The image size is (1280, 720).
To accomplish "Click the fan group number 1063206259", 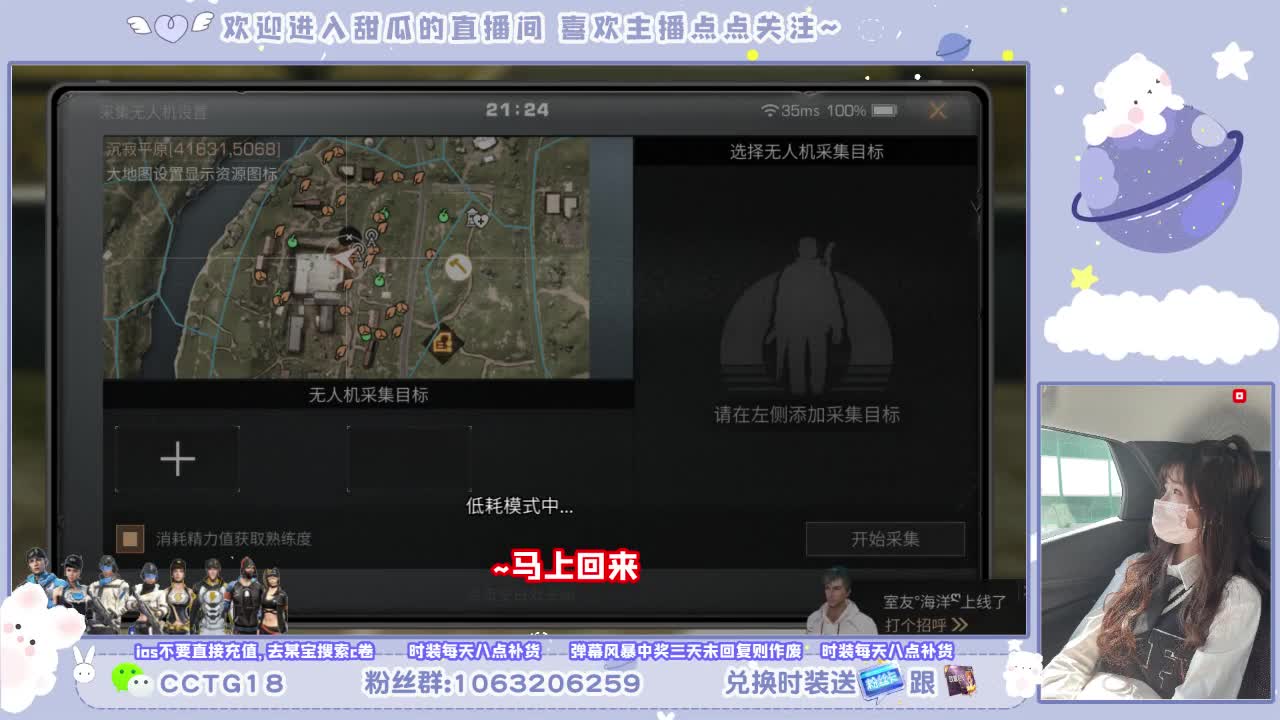I will coord(546,684).
